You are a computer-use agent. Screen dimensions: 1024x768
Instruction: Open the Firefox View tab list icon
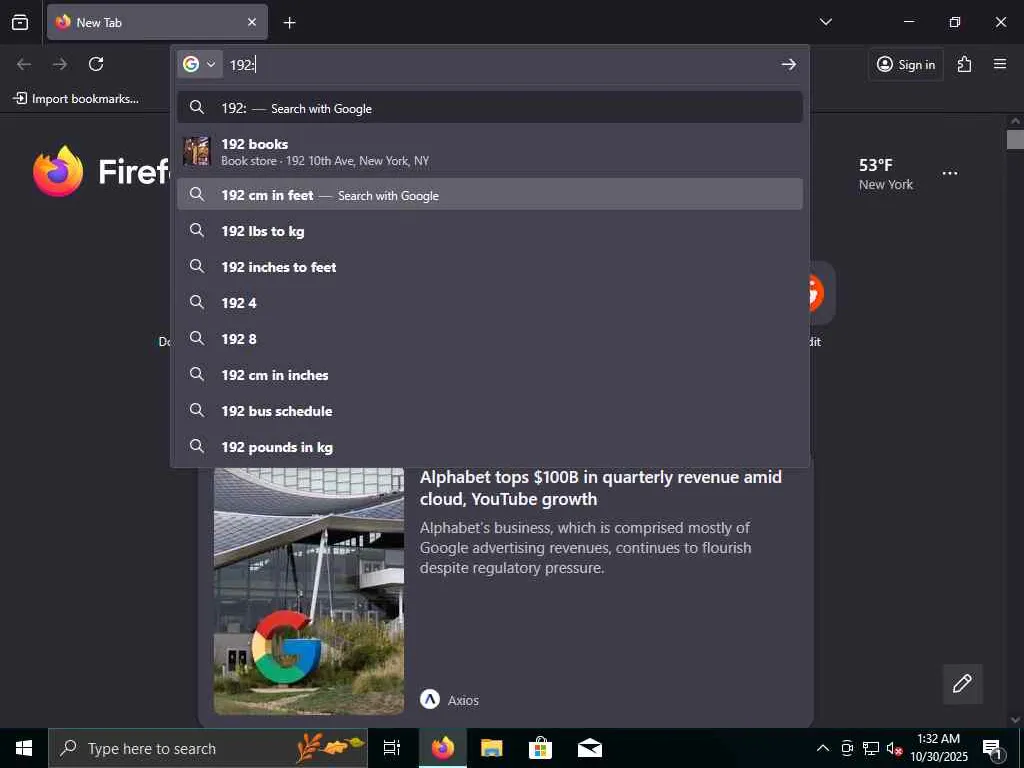click(x=20, y=22)
